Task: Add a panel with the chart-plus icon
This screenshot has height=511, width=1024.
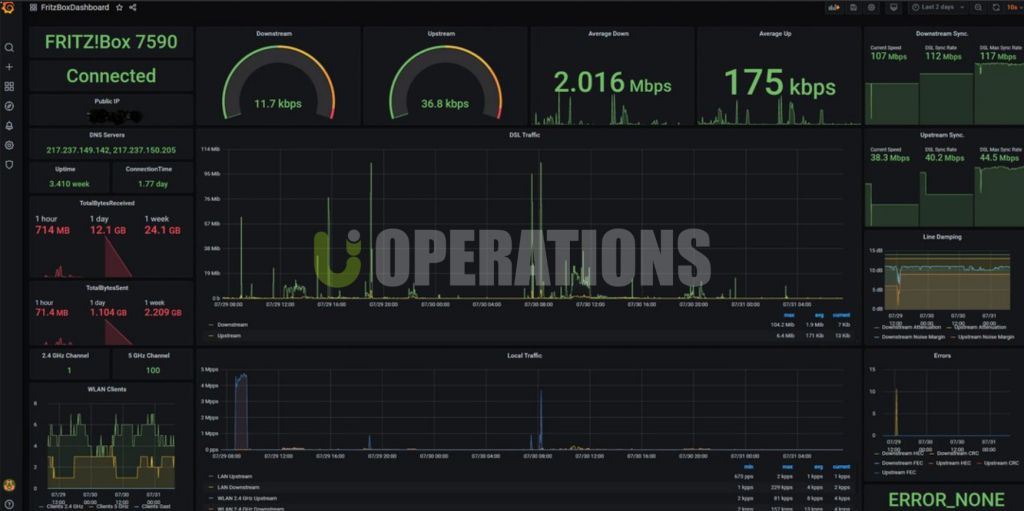Action: click(834, 8)
